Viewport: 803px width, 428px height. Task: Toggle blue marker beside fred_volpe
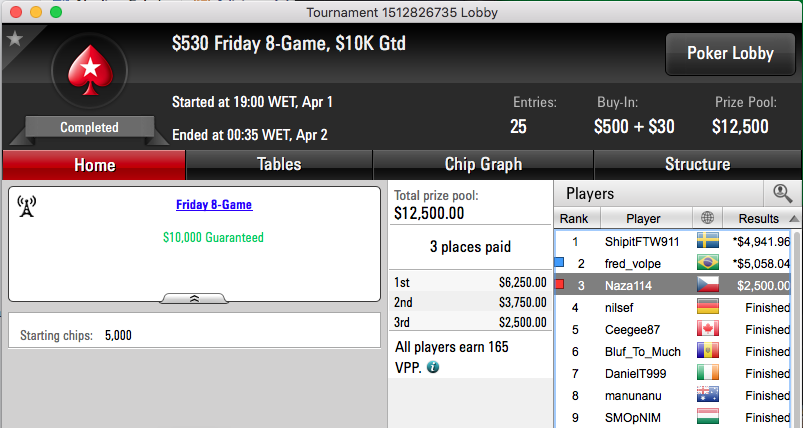pos(560,263)
